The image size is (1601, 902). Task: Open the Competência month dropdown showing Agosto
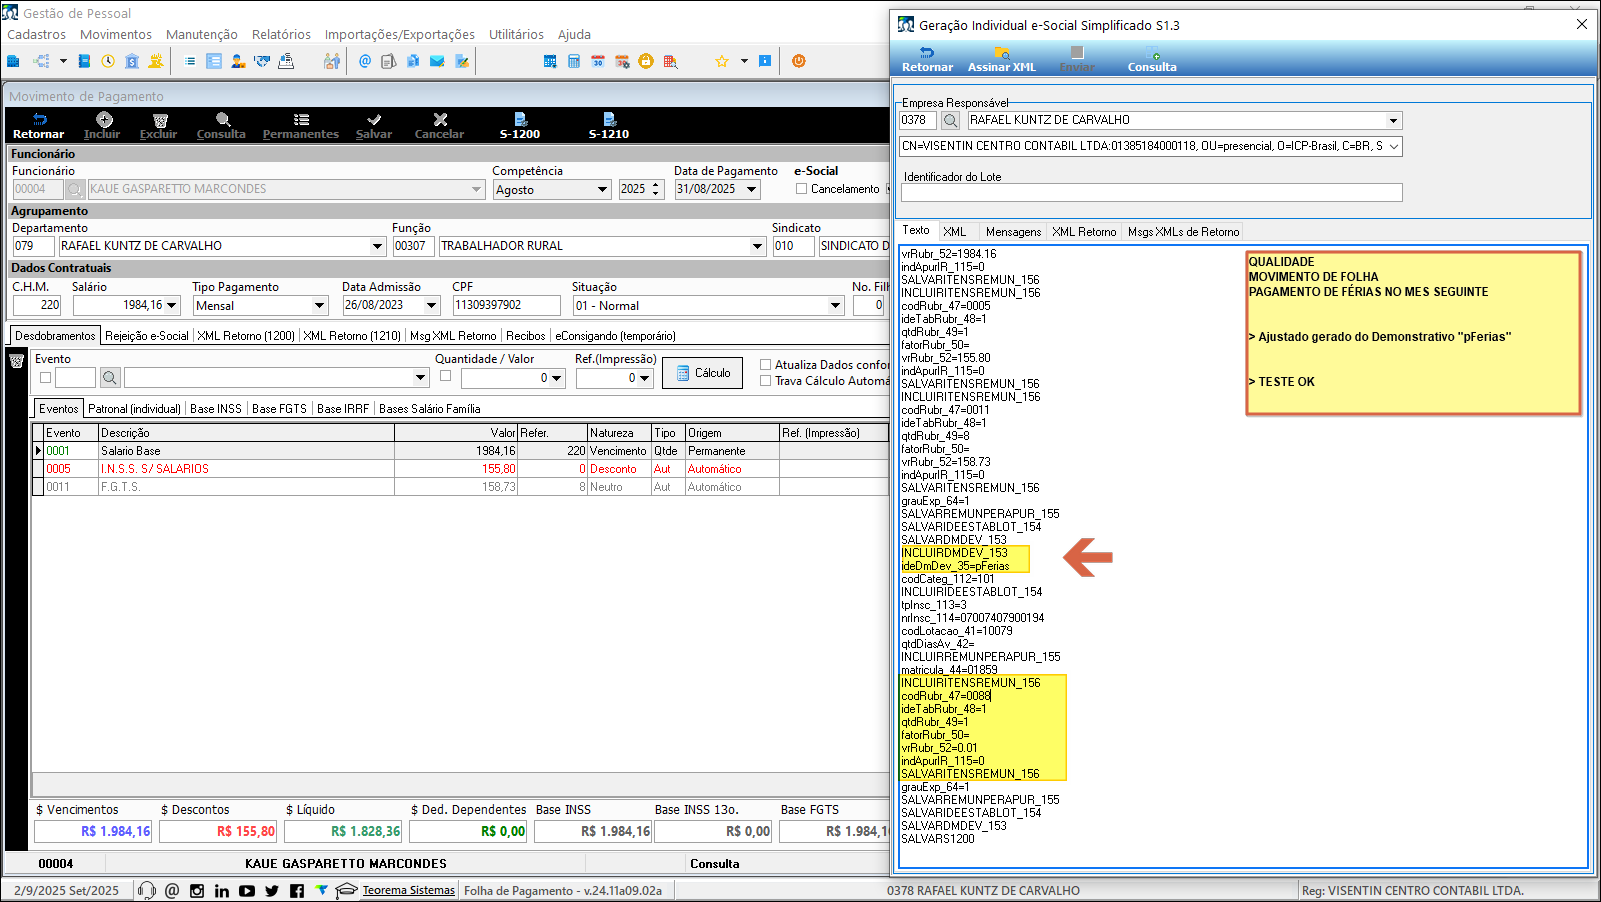point(602,189)
